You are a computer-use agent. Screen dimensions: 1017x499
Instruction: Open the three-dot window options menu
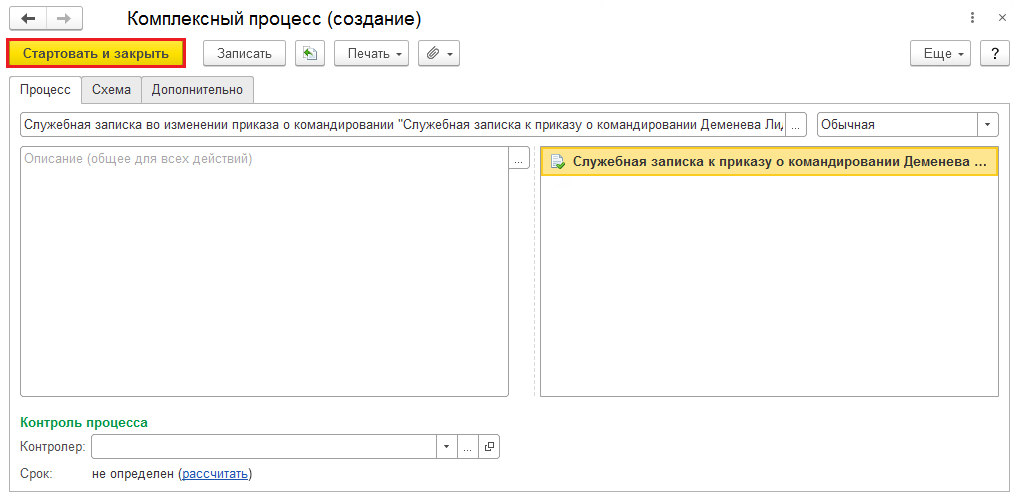click(x=972, y=19)
